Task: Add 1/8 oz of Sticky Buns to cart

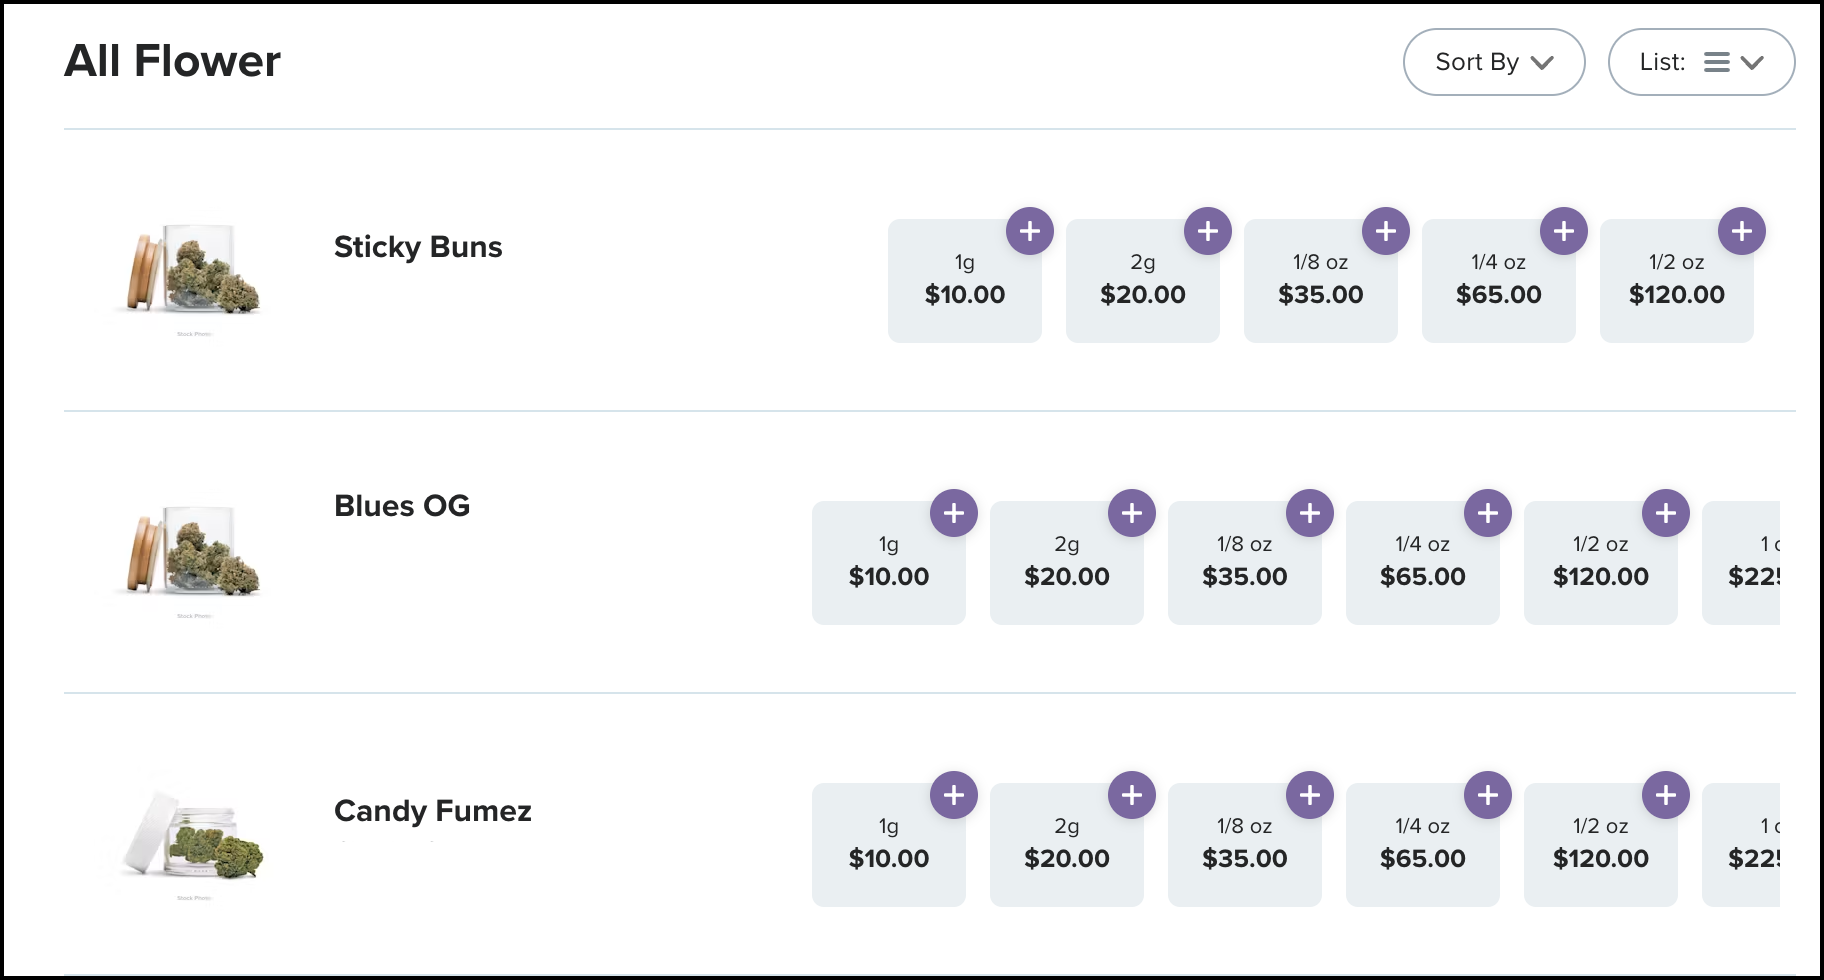Action: (x=1386, y=230)
